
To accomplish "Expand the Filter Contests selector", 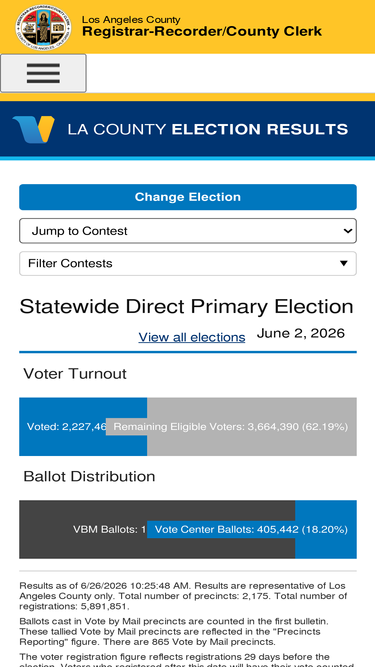I will click(188, 263).
